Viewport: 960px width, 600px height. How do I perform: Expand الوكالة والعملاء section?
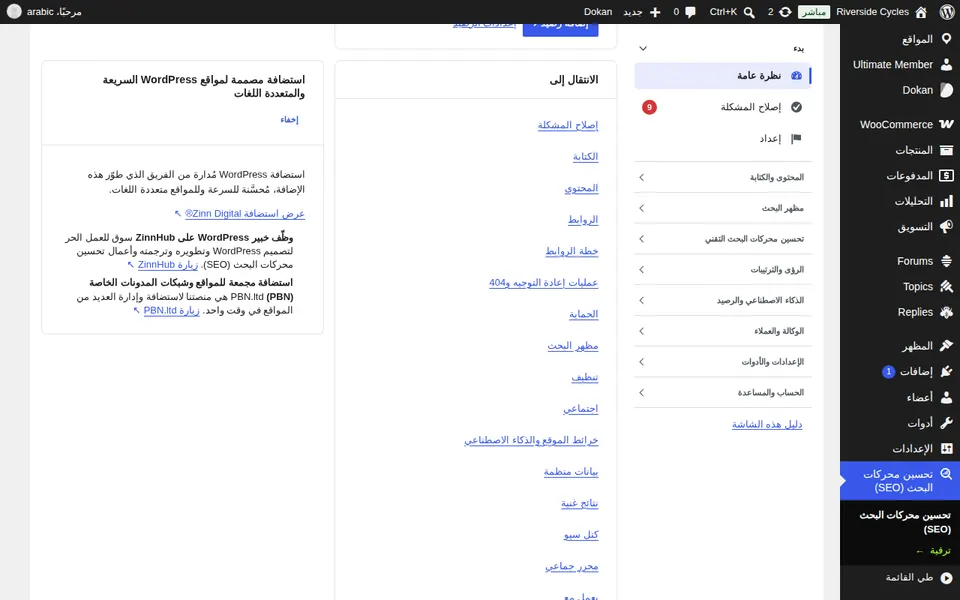pos(723,331)
